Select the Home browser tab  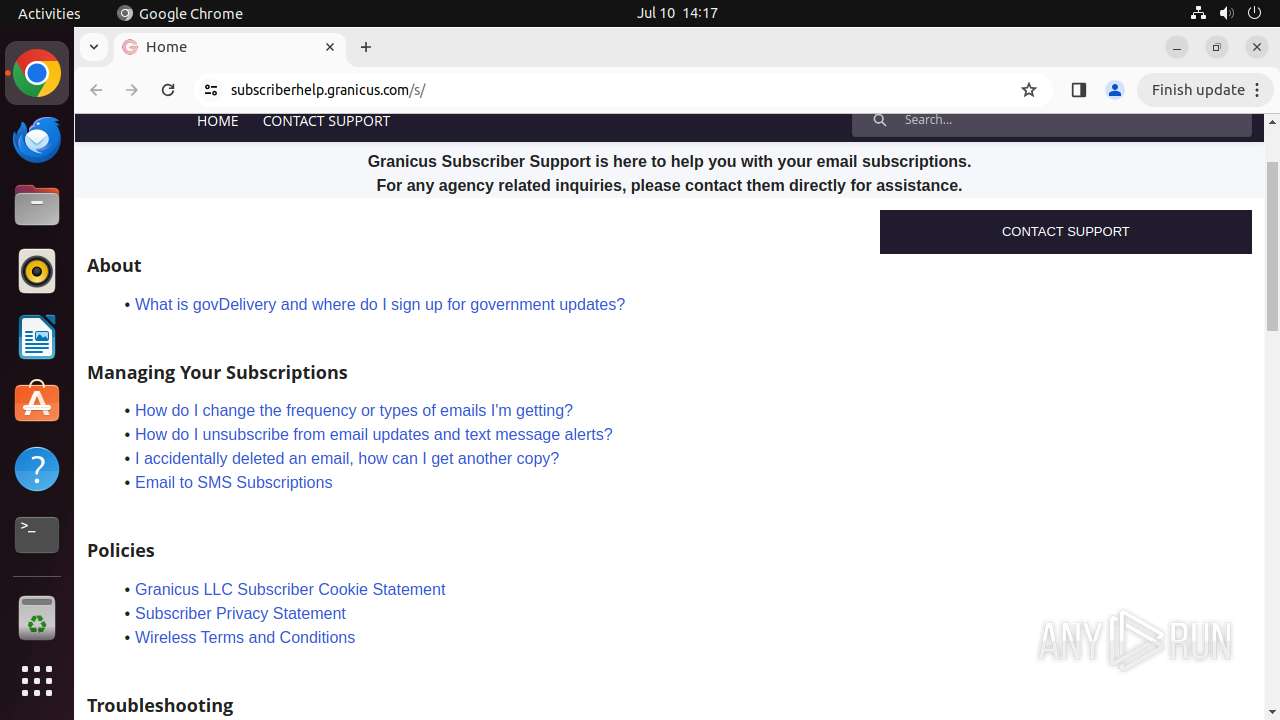[x=230, y=47]
